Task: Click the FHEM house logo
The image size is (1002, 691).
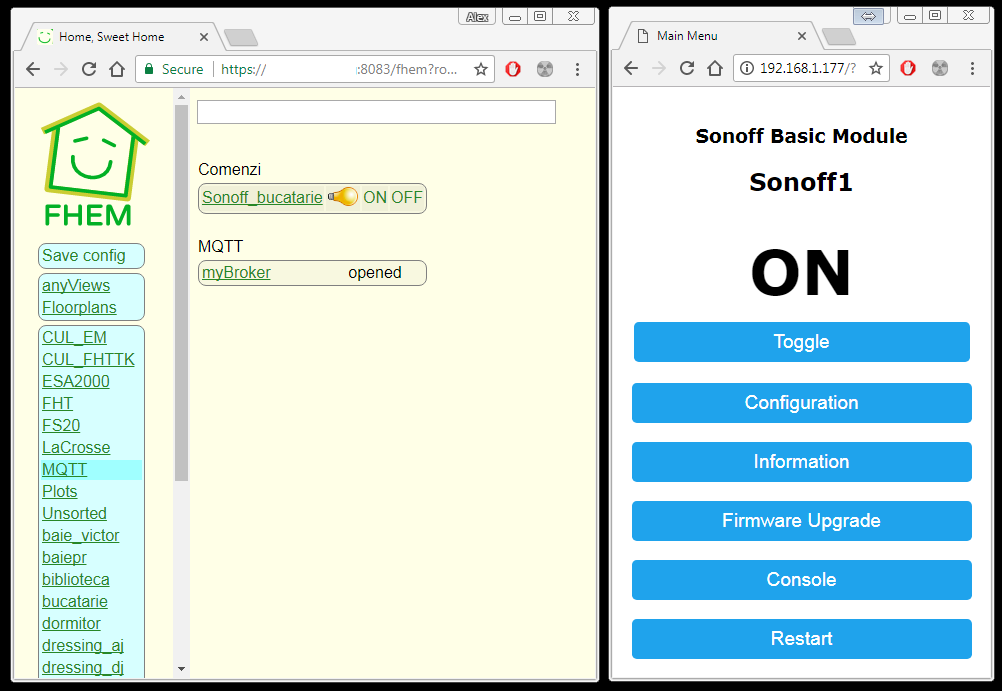Action: [x=93, y=164]
